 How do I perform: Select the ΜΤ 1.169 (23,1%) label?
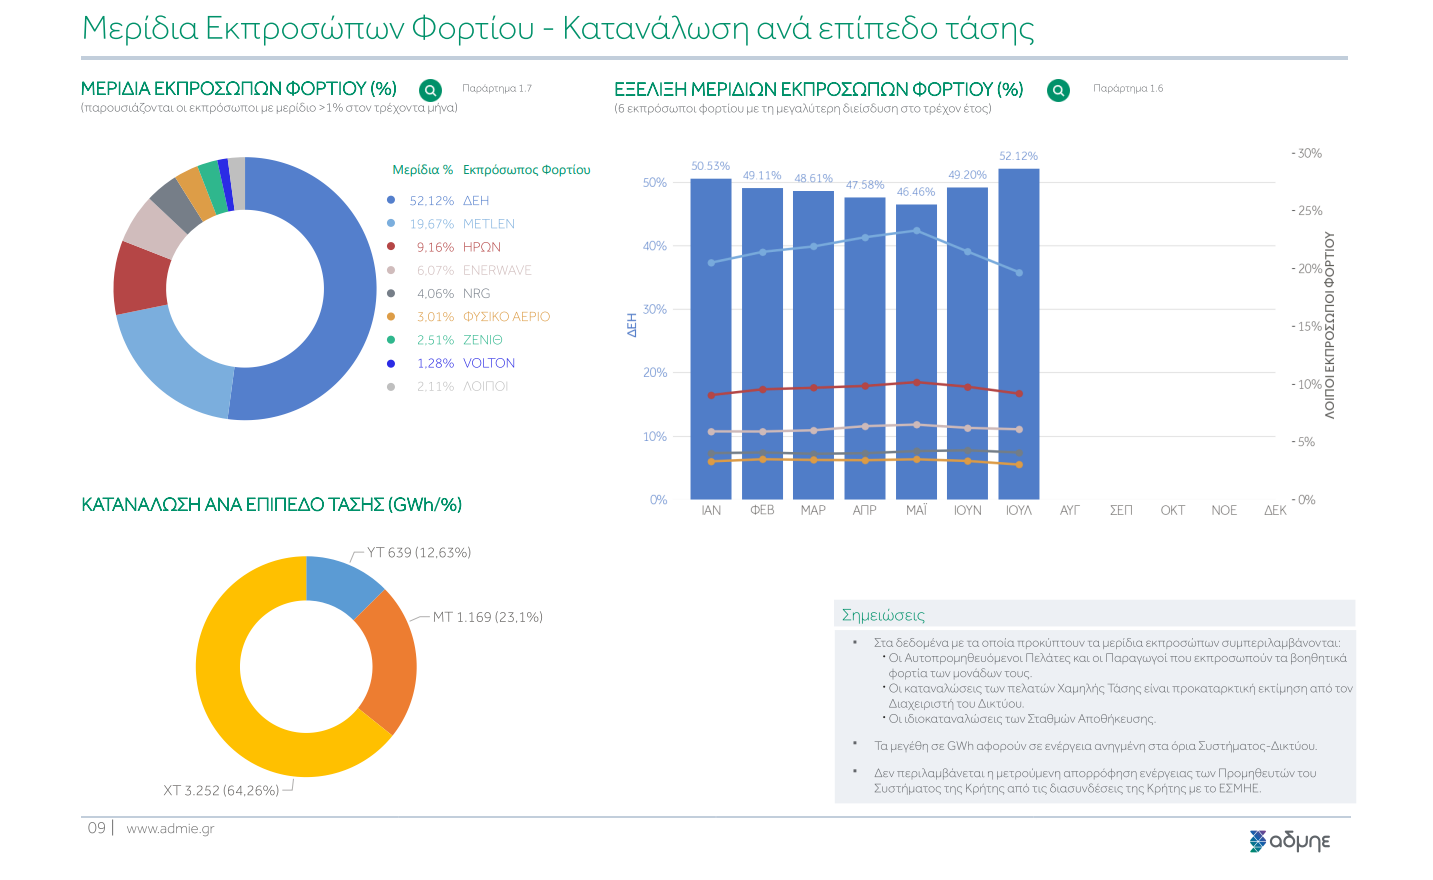488,617
